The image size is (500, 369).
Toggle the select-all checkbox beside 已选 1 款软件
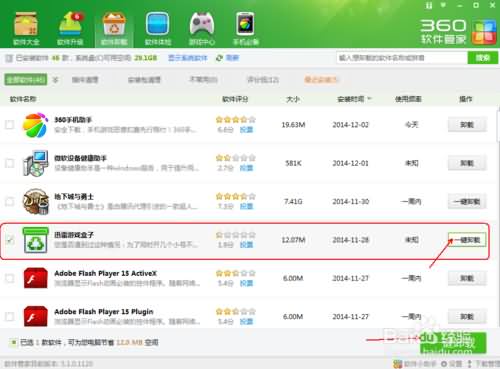[14, 342]
